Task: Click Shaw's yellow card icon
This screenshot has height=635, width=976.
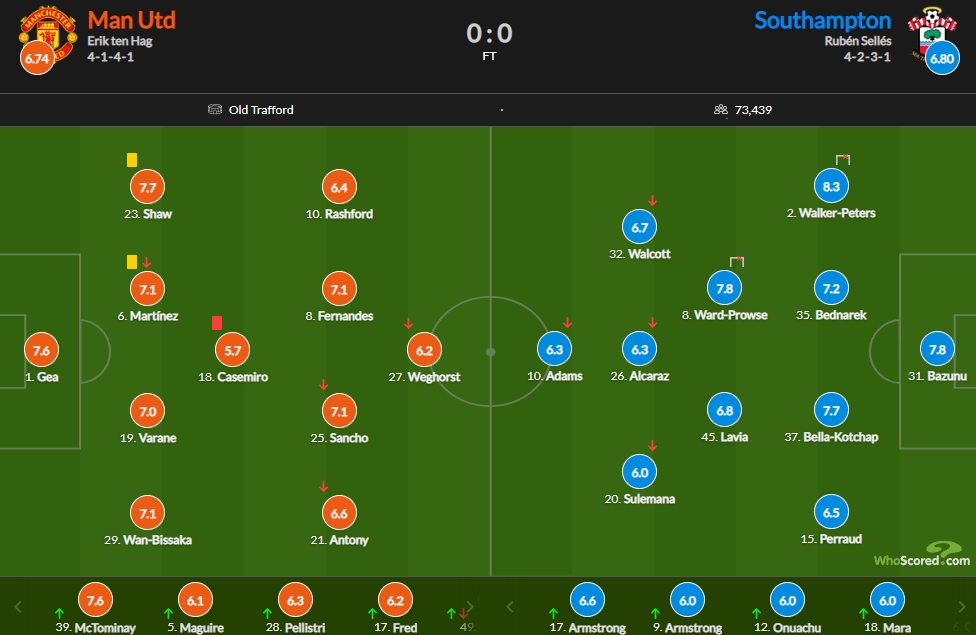Action: (132, 160)
